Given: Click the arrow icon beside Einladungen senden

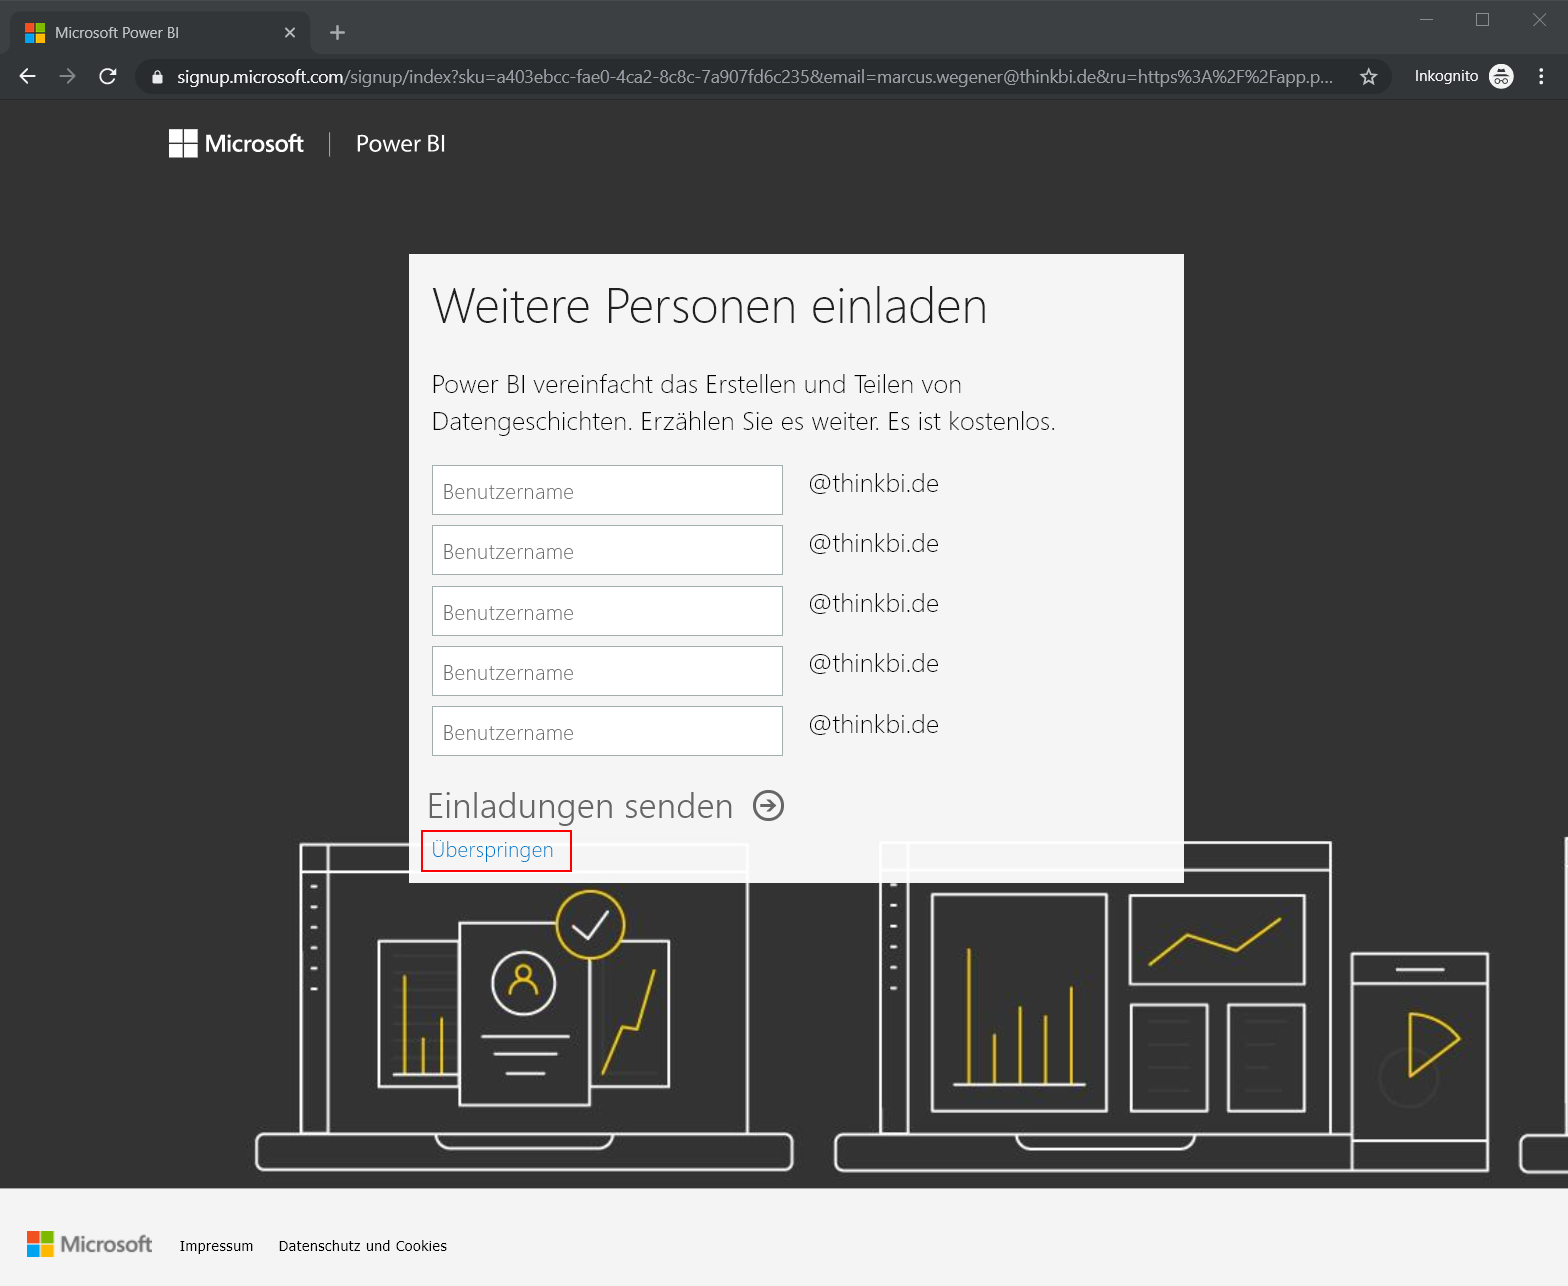Looking at the screenshot, I should [768, 806].
